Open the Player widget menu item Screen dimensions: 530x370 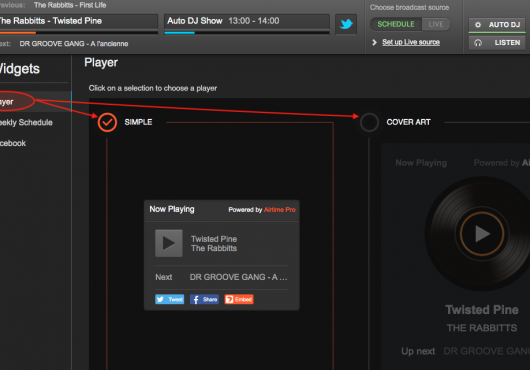pos(35,102)
